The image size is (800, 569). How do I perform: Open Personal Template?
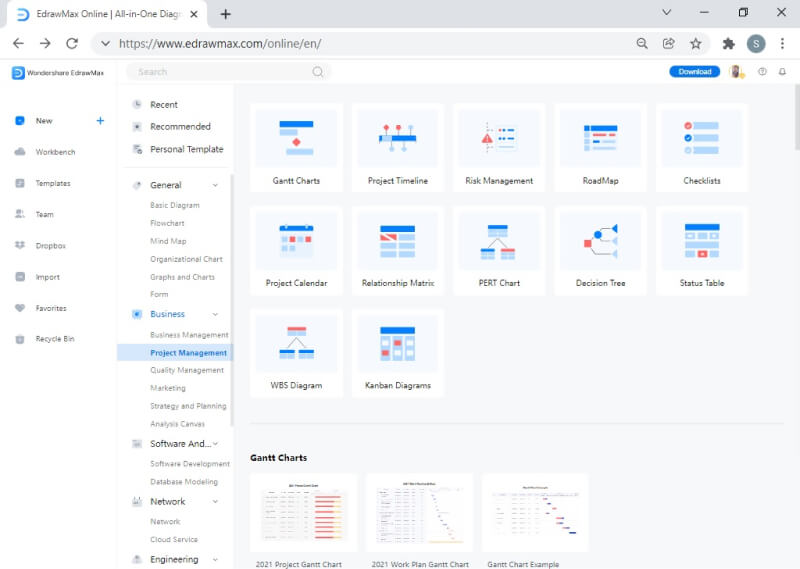point(187,150)
